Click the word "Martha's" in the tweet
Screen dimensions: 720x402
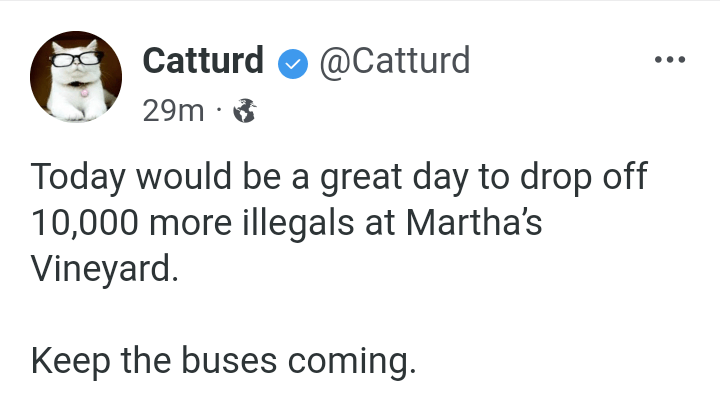pyautogui.click(x=474, y=224)
